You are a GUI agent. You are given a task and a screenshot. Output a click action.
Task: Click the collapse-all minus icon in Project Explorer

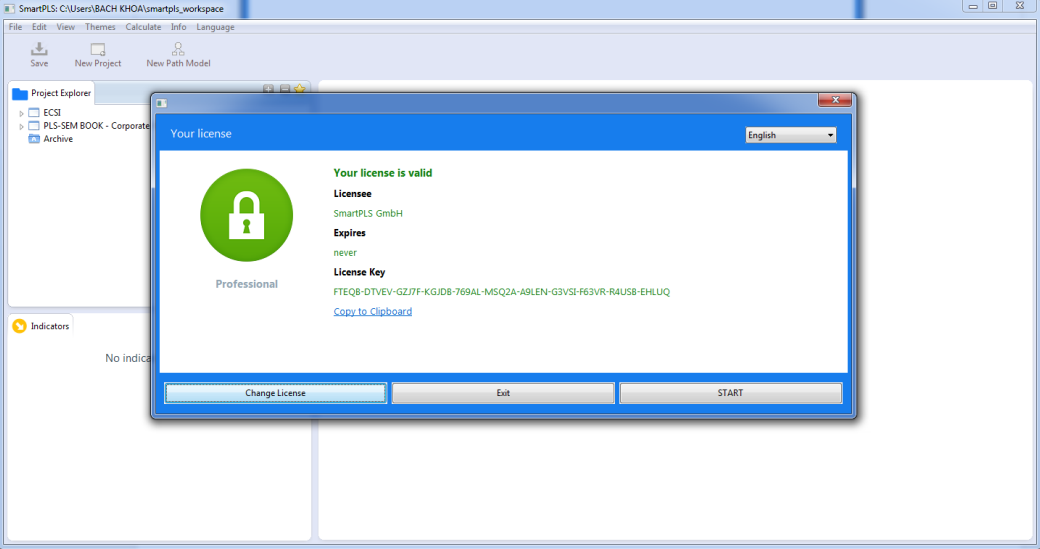pos(285,88)
